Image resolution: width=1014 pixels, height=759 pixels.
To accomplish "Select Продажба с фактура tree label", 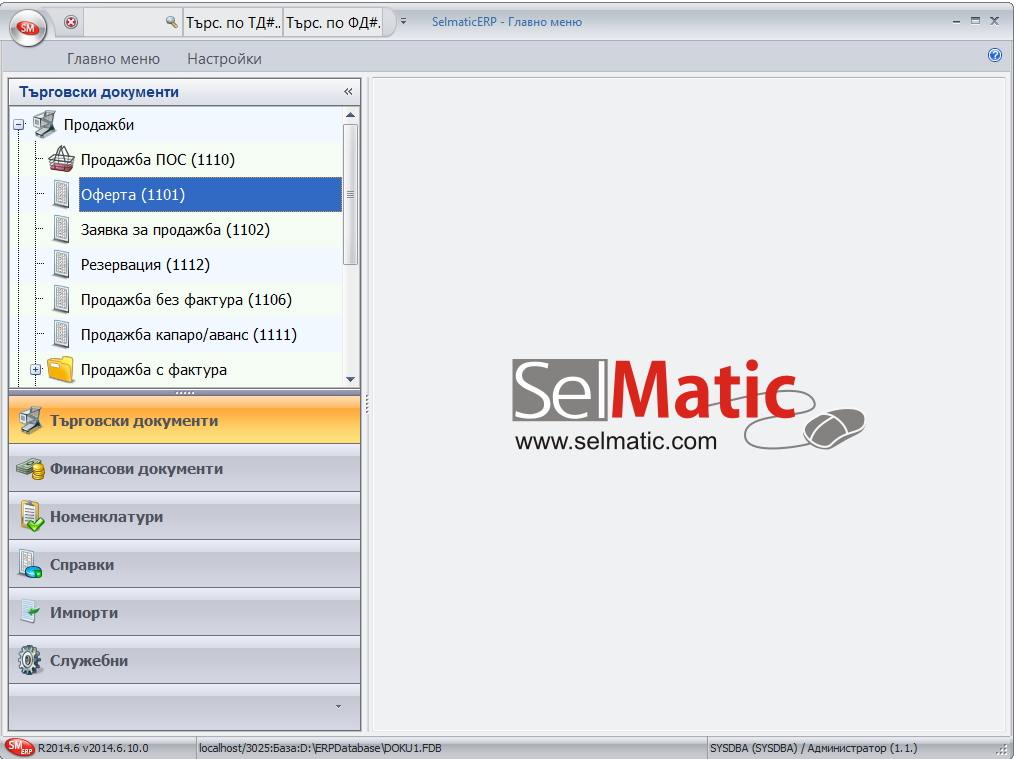I will pyautogui.click(x=153, y=369).
